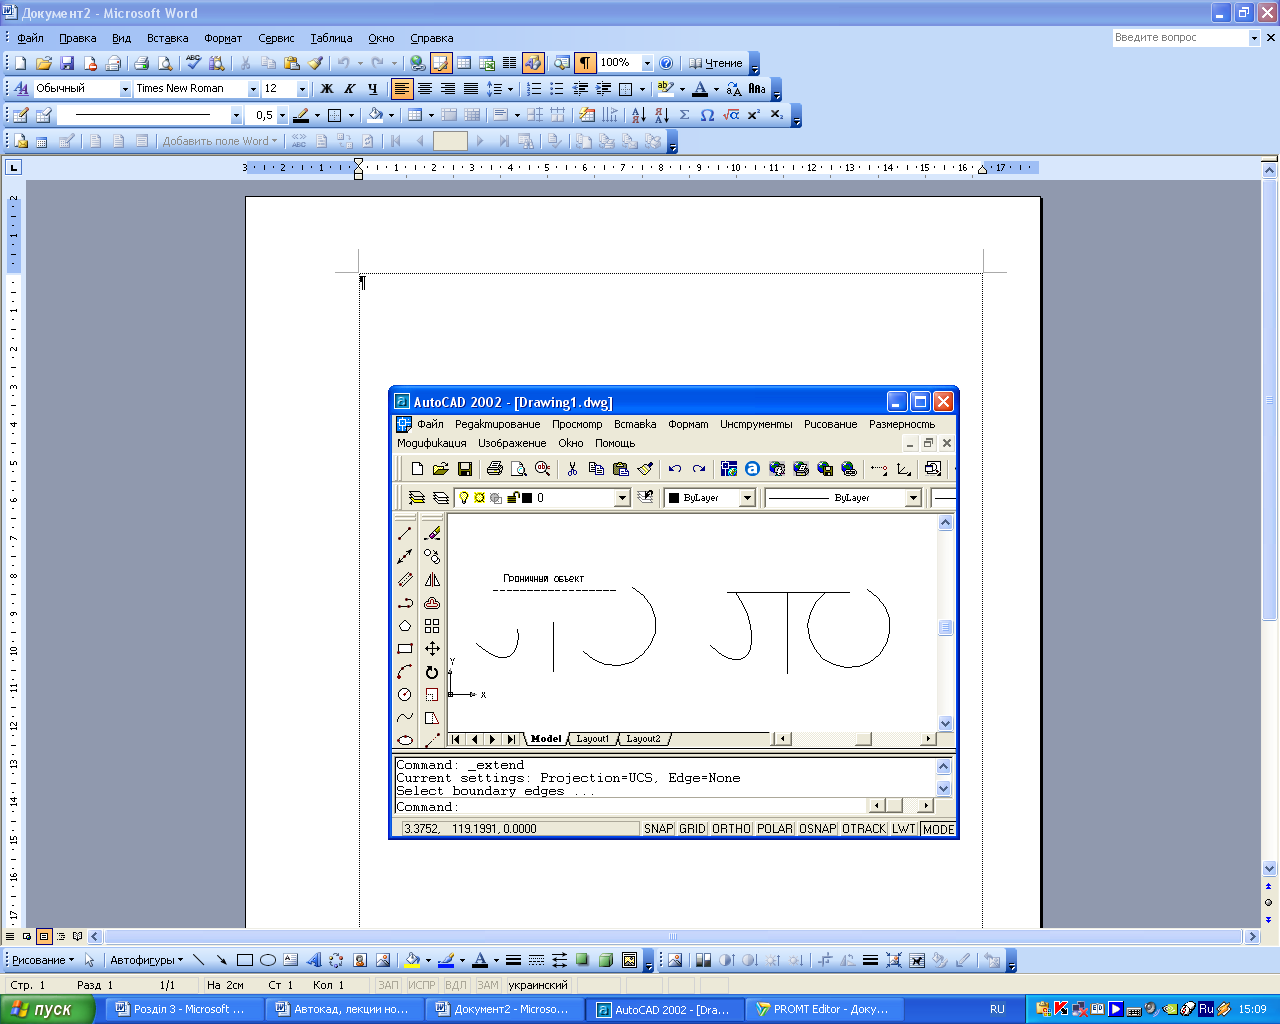Select the Oval tool in drawing toolbar

coord(268,960)
